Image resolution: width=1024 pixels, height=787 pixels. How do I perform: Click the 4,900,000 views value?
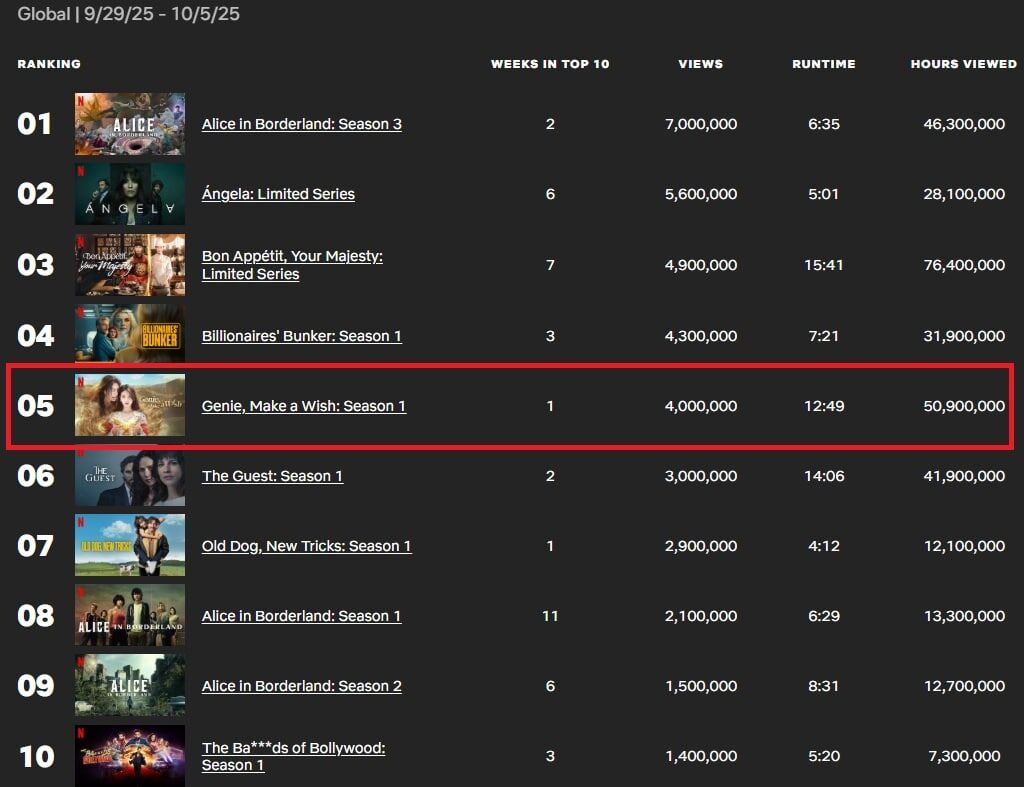(701, 265)
